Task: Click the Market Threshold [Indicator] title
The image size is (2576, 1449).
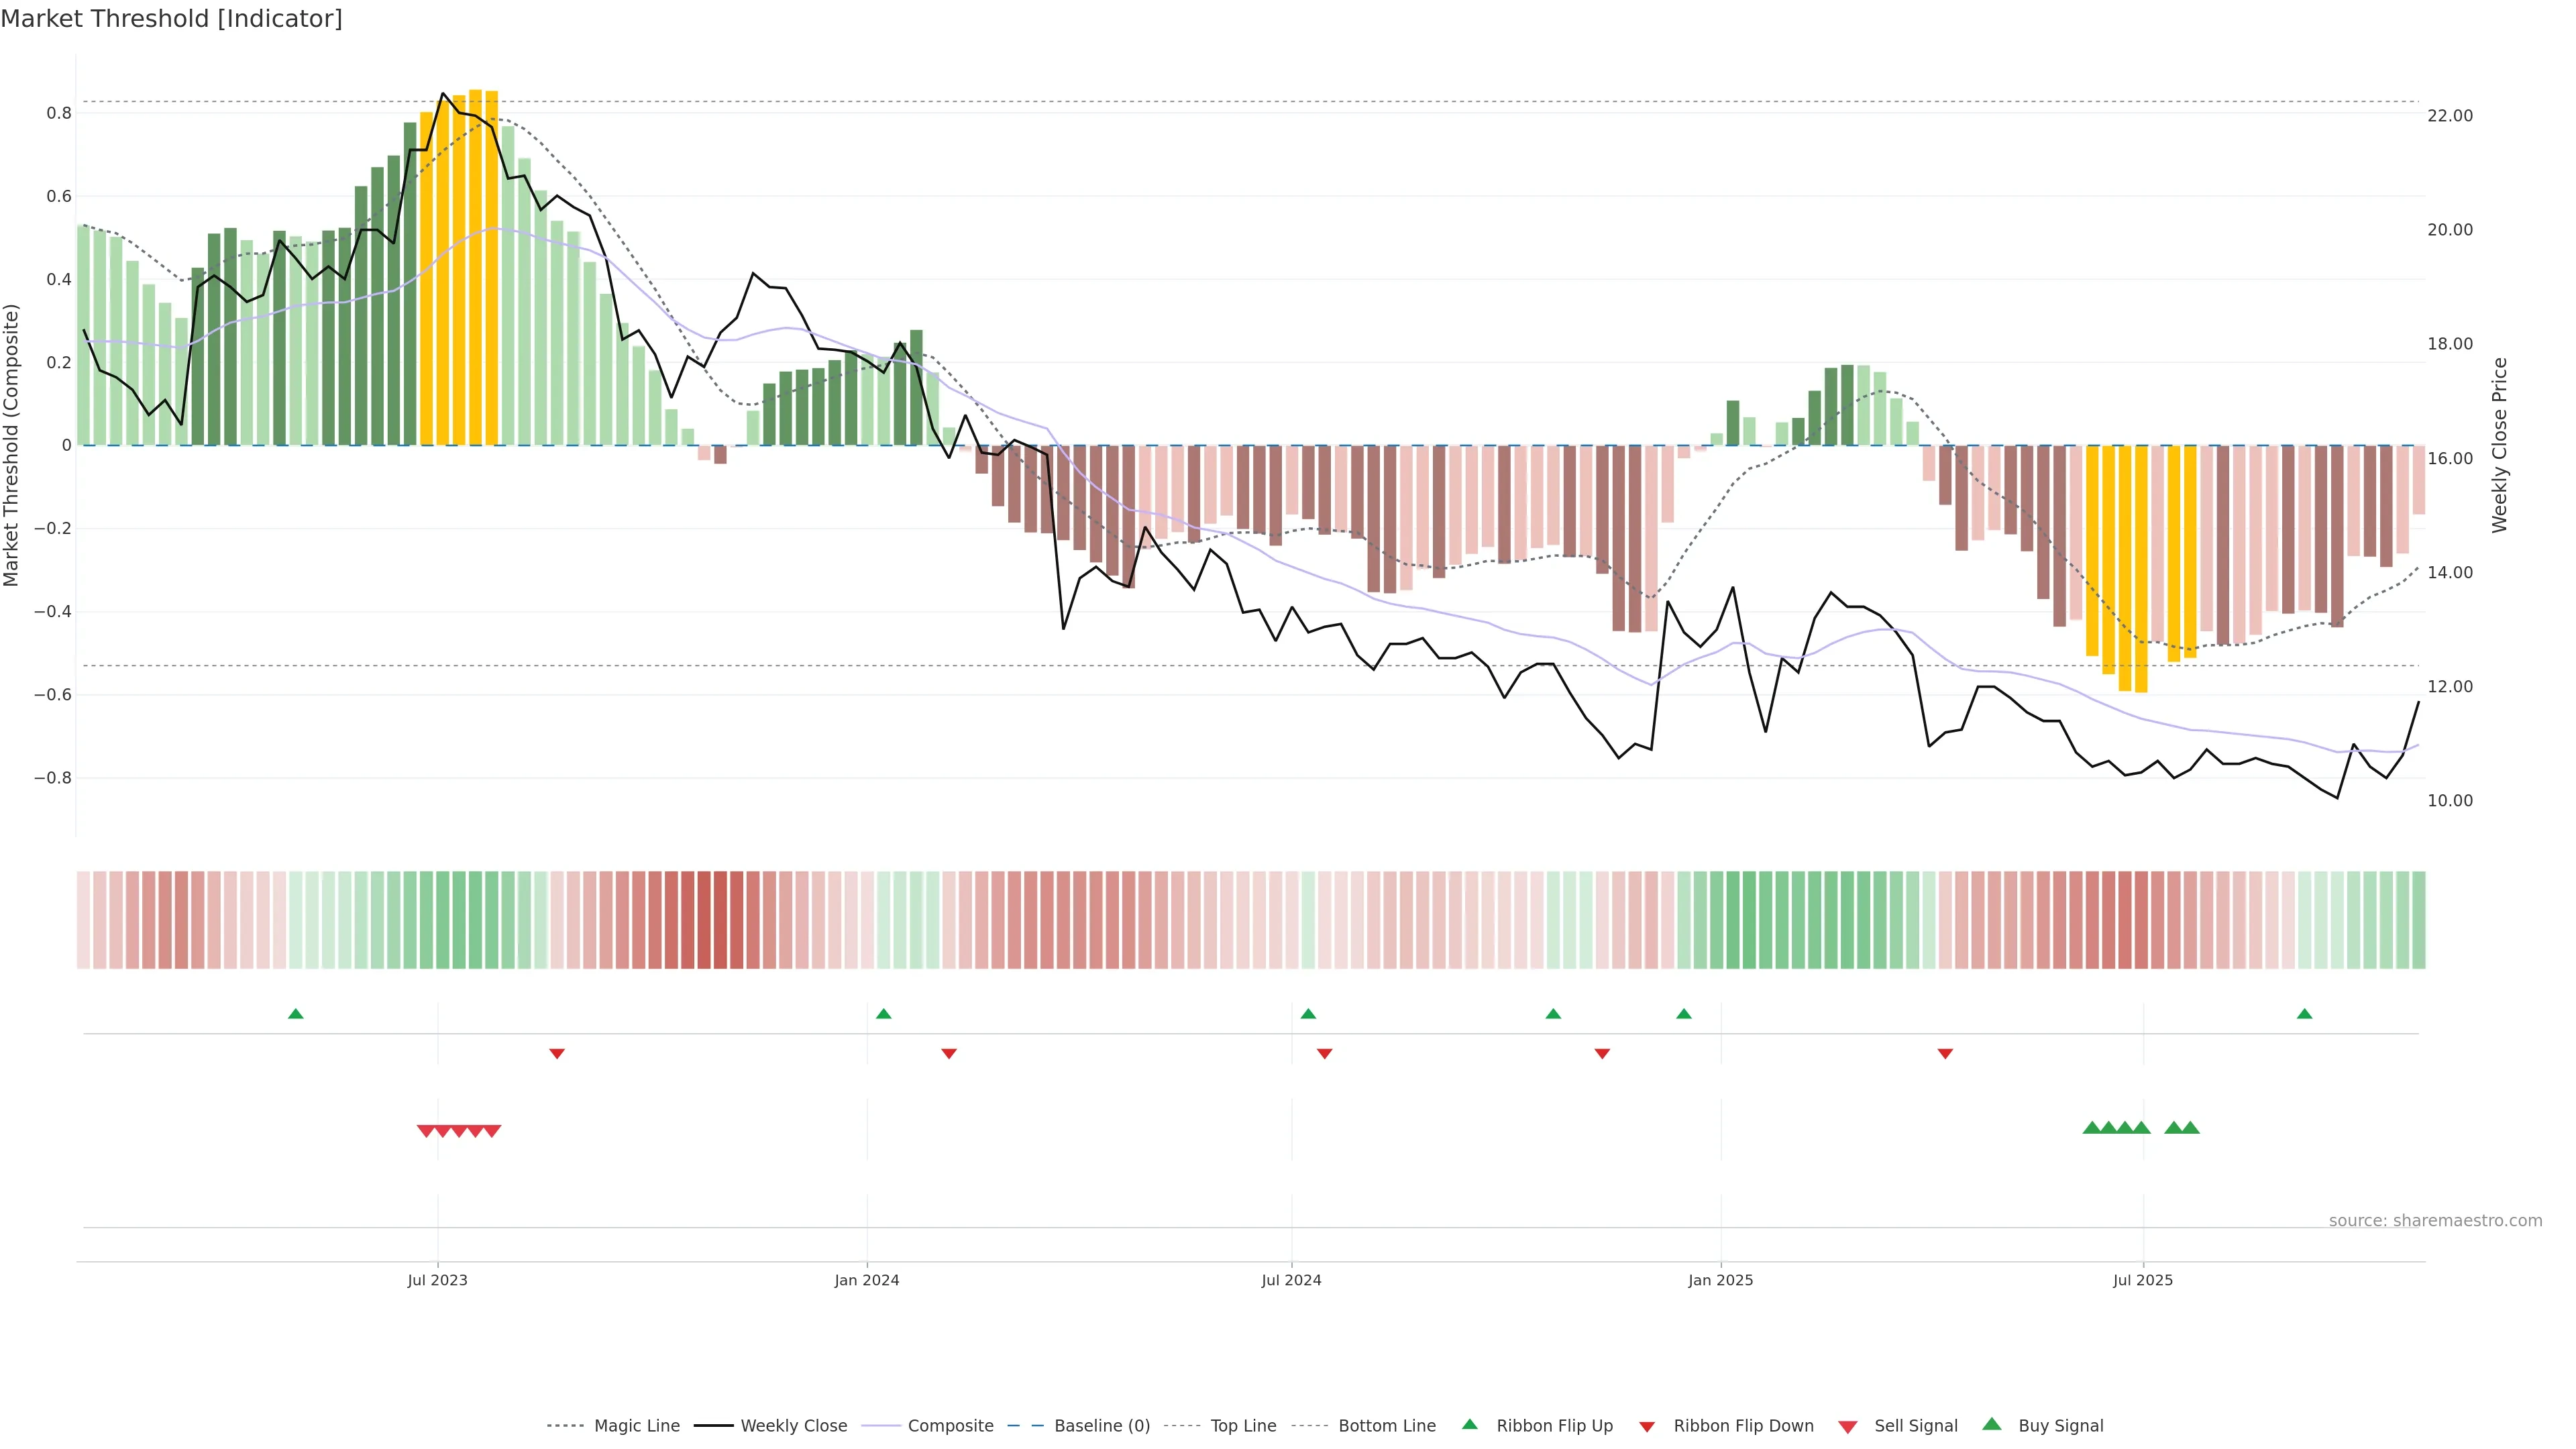Action: pos(171,19)
